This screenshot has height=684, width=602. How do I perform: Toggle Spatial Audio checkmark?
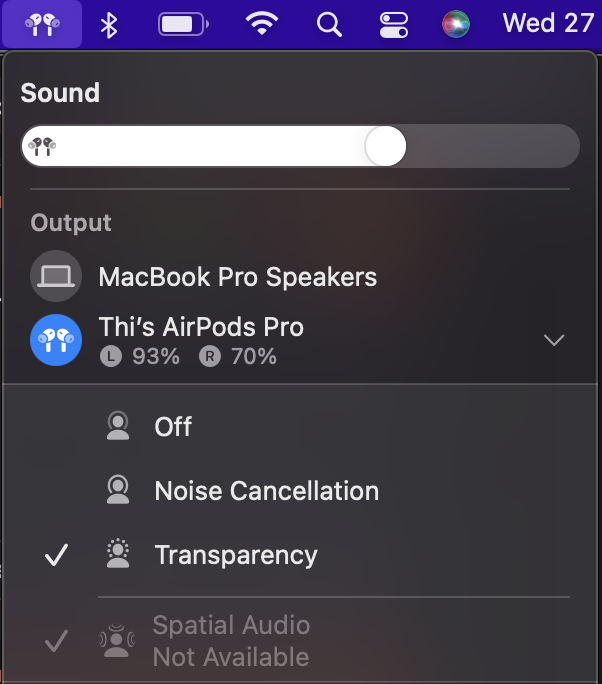click(56, 641)
